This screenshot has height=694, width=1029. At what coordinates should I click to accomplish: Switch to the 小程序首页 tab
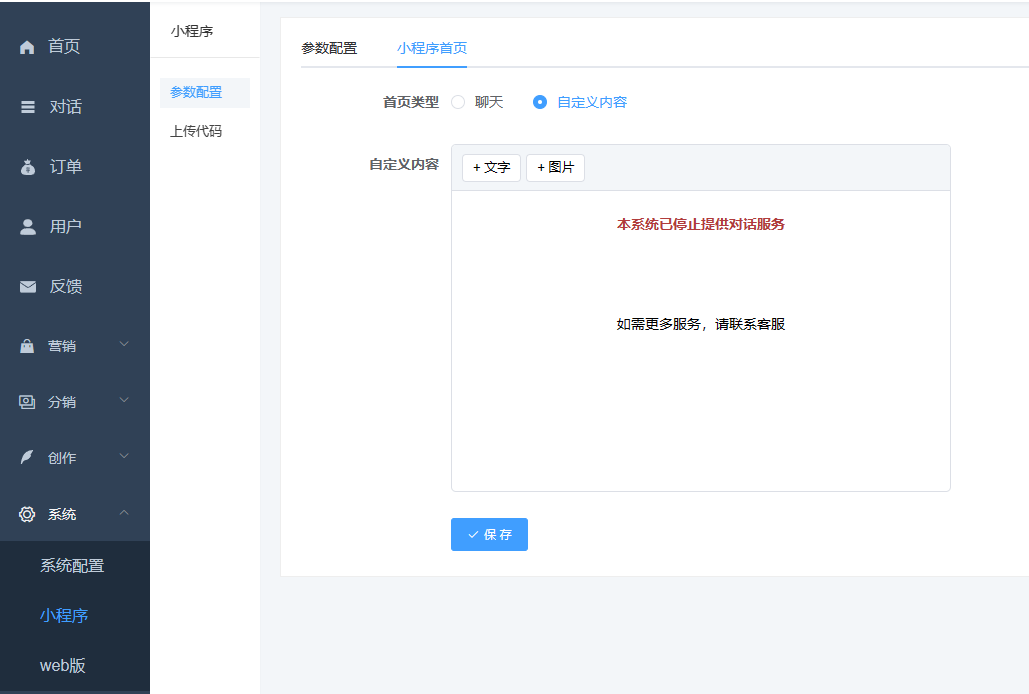click(x=431, y=46)
